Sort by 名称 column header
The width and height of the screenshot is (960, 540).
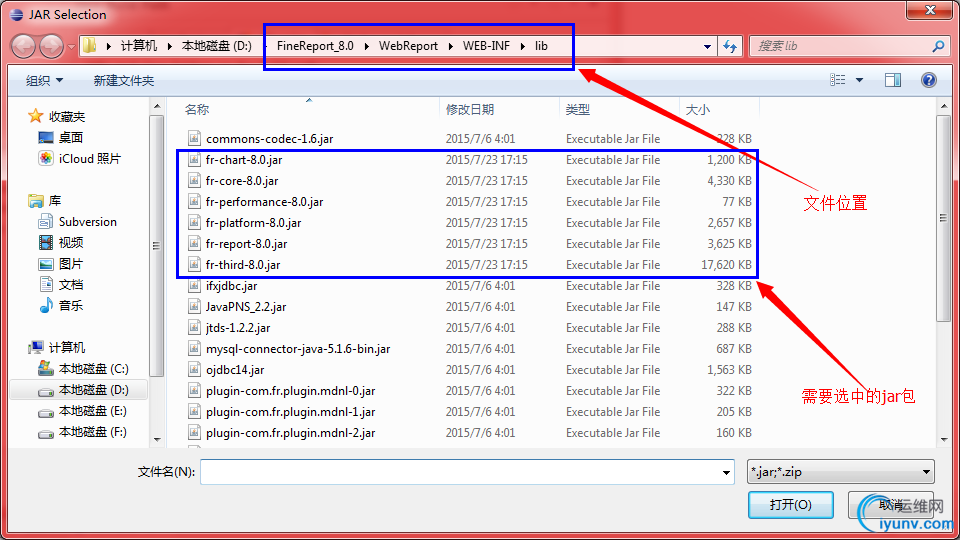(197, 109)
